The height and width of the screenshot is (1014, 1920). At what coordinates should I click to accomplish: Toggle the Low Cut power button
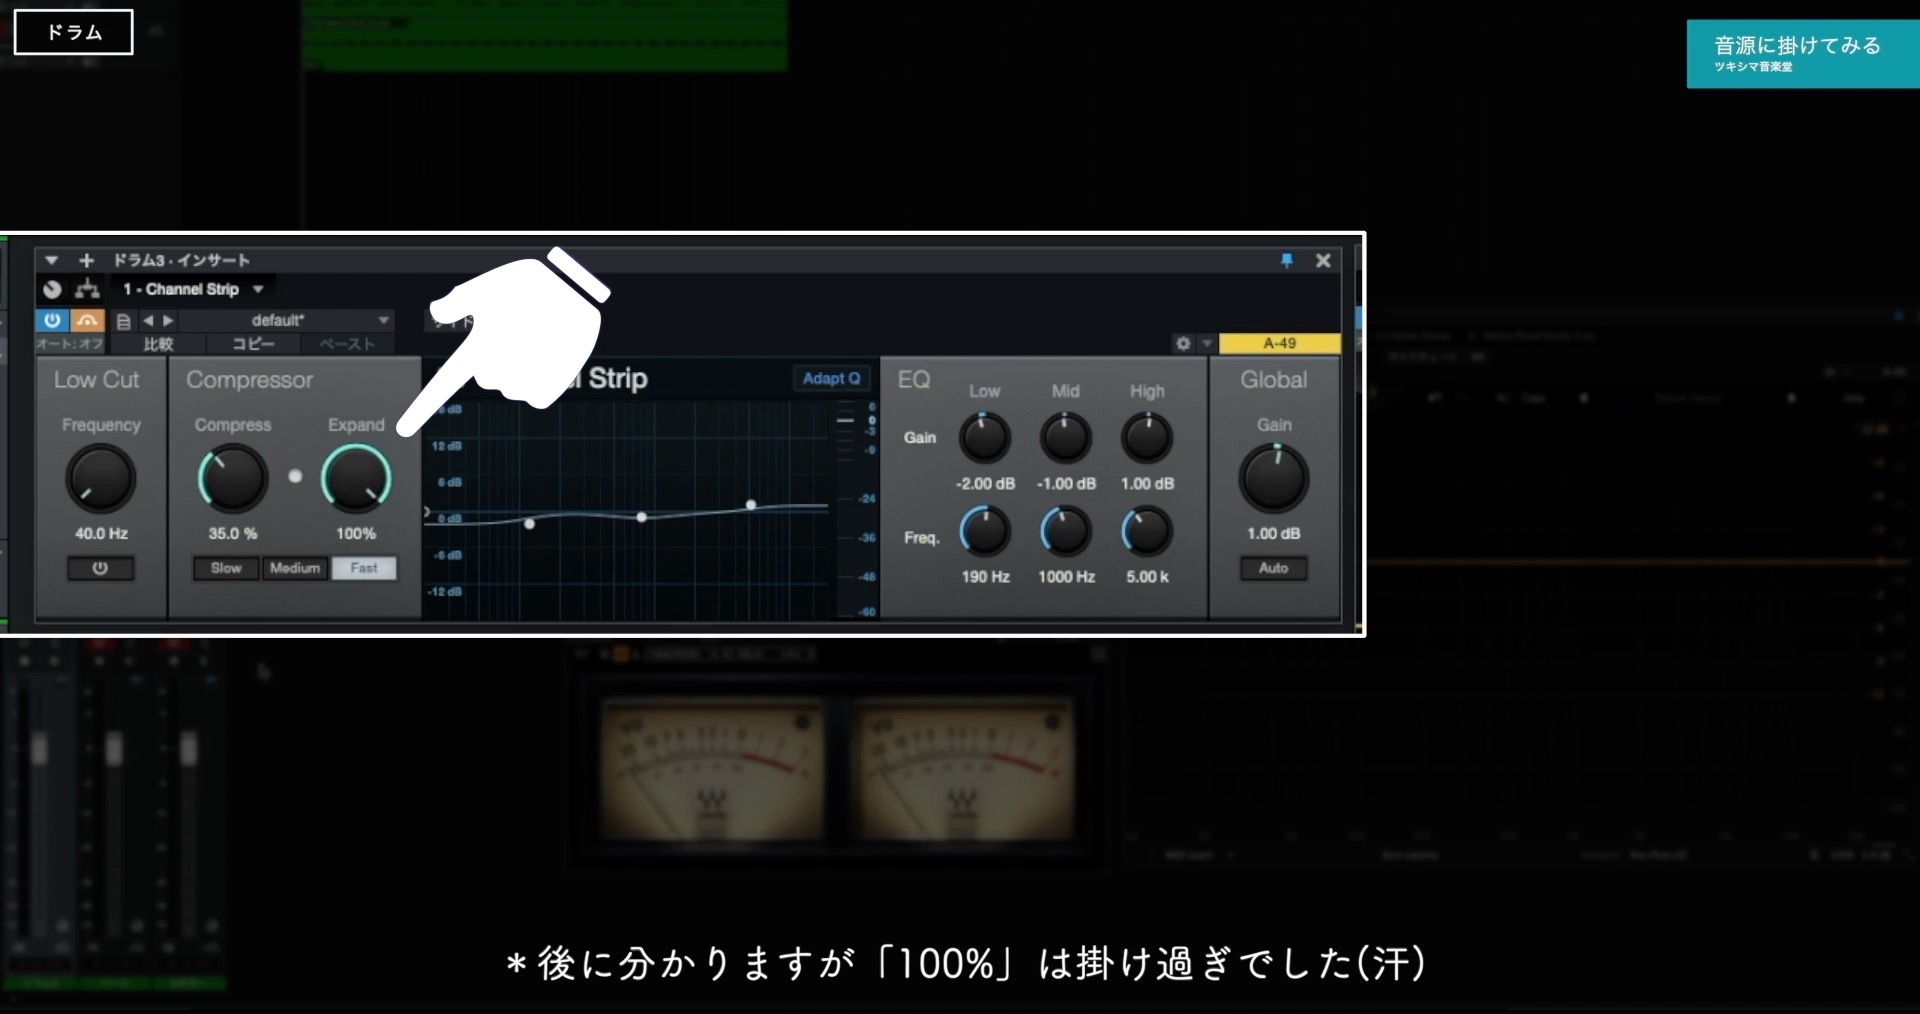point(99,568)
